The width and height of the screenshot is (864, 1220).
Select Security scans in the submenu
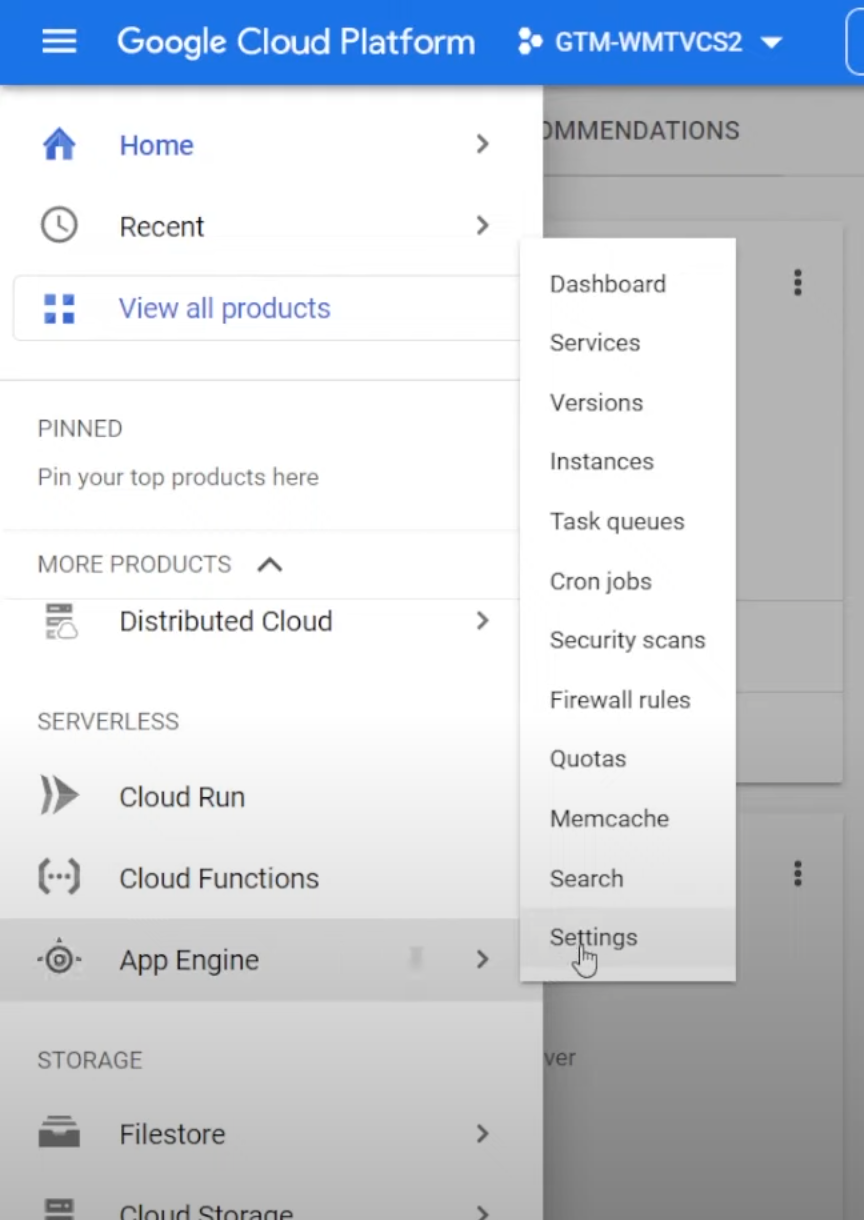(x=627, y=640)
